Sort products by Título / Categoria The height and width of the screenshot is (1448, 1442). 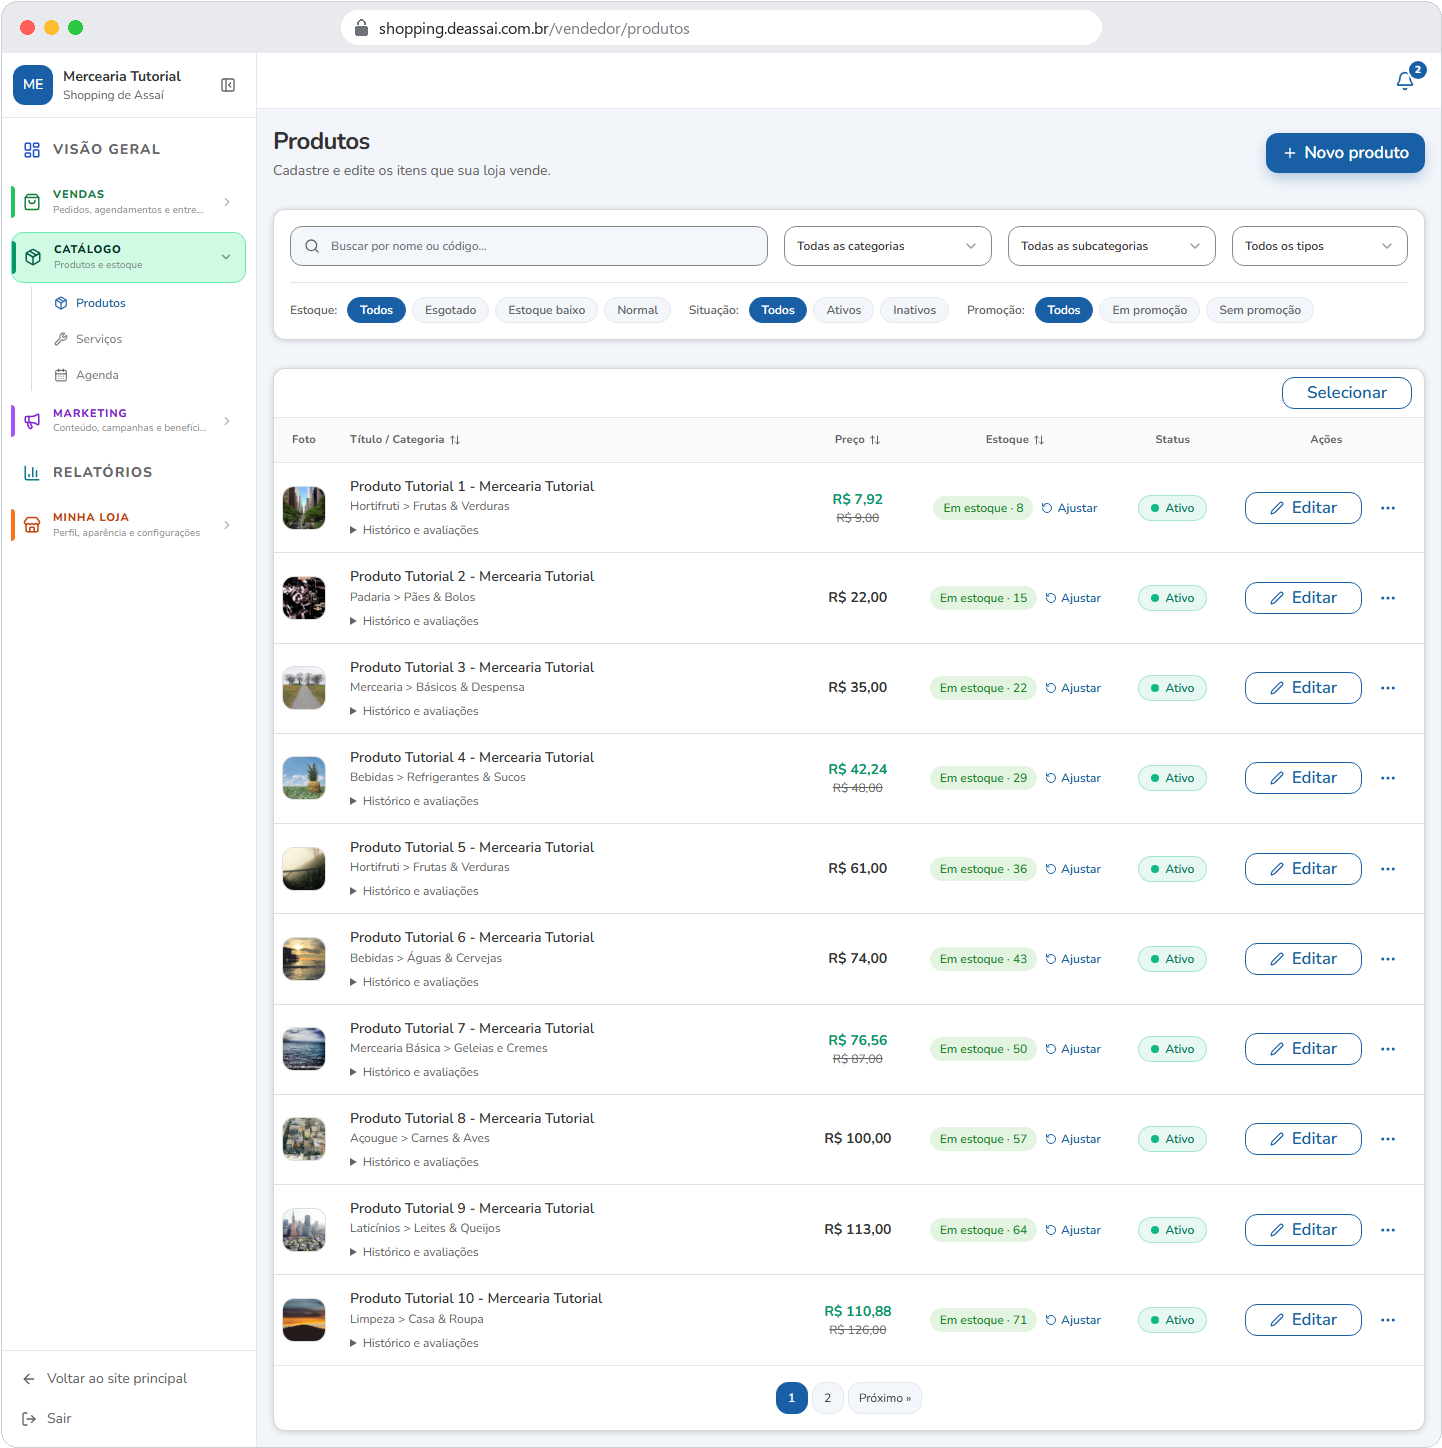point(405,440)
